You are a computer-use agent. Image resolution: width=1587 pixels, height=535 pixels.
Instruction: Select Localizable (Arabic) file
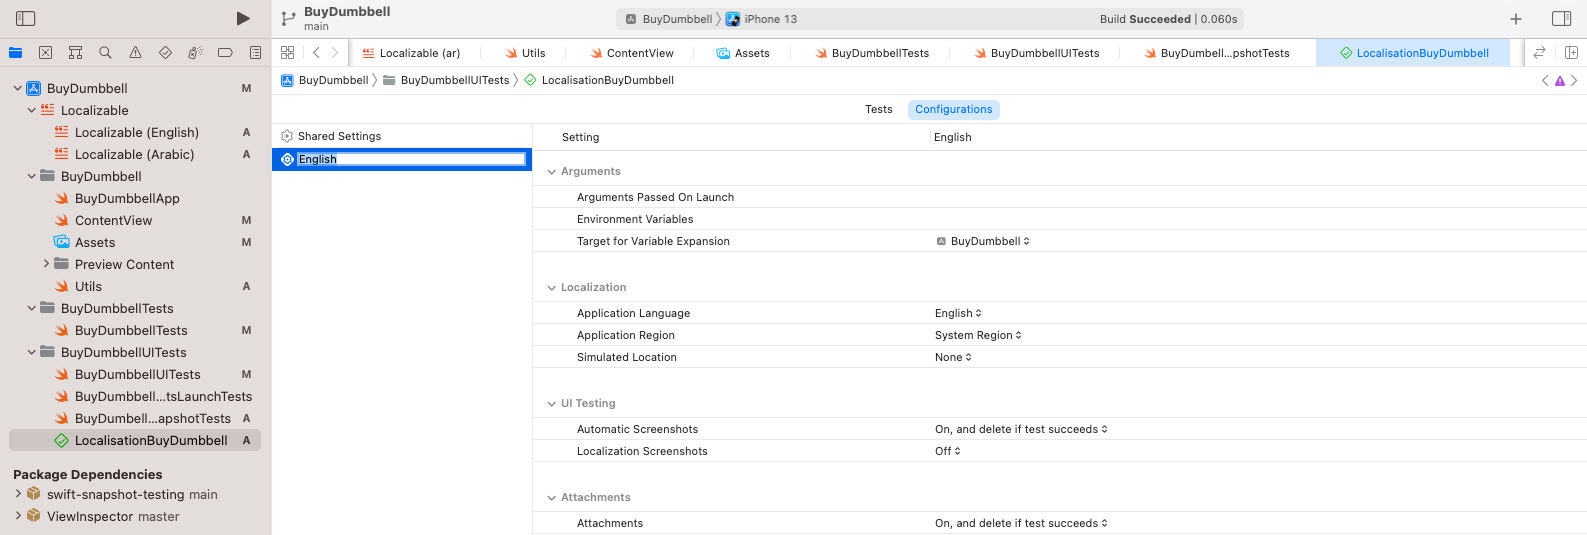135,154
